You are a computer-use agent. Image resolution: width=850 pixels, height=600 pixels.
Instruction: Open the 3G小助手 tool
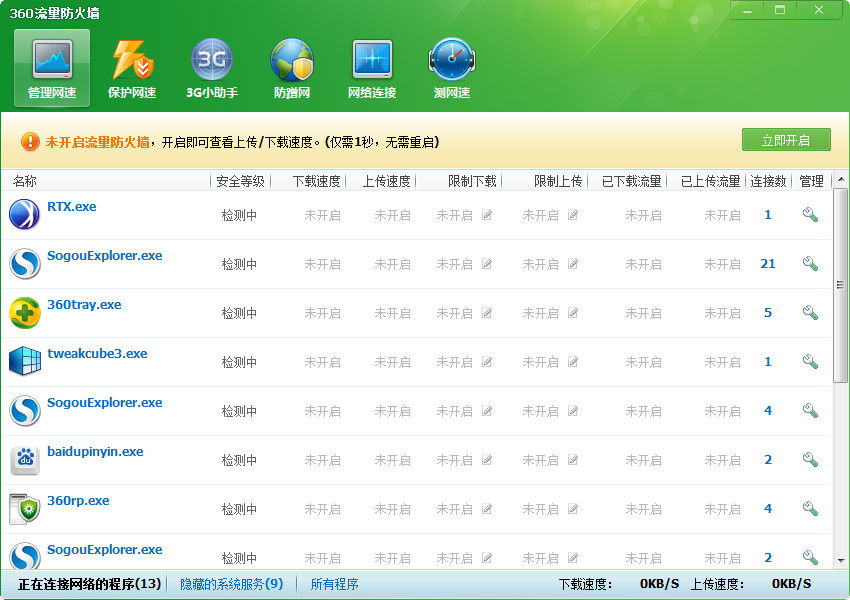tap(212, 68)
